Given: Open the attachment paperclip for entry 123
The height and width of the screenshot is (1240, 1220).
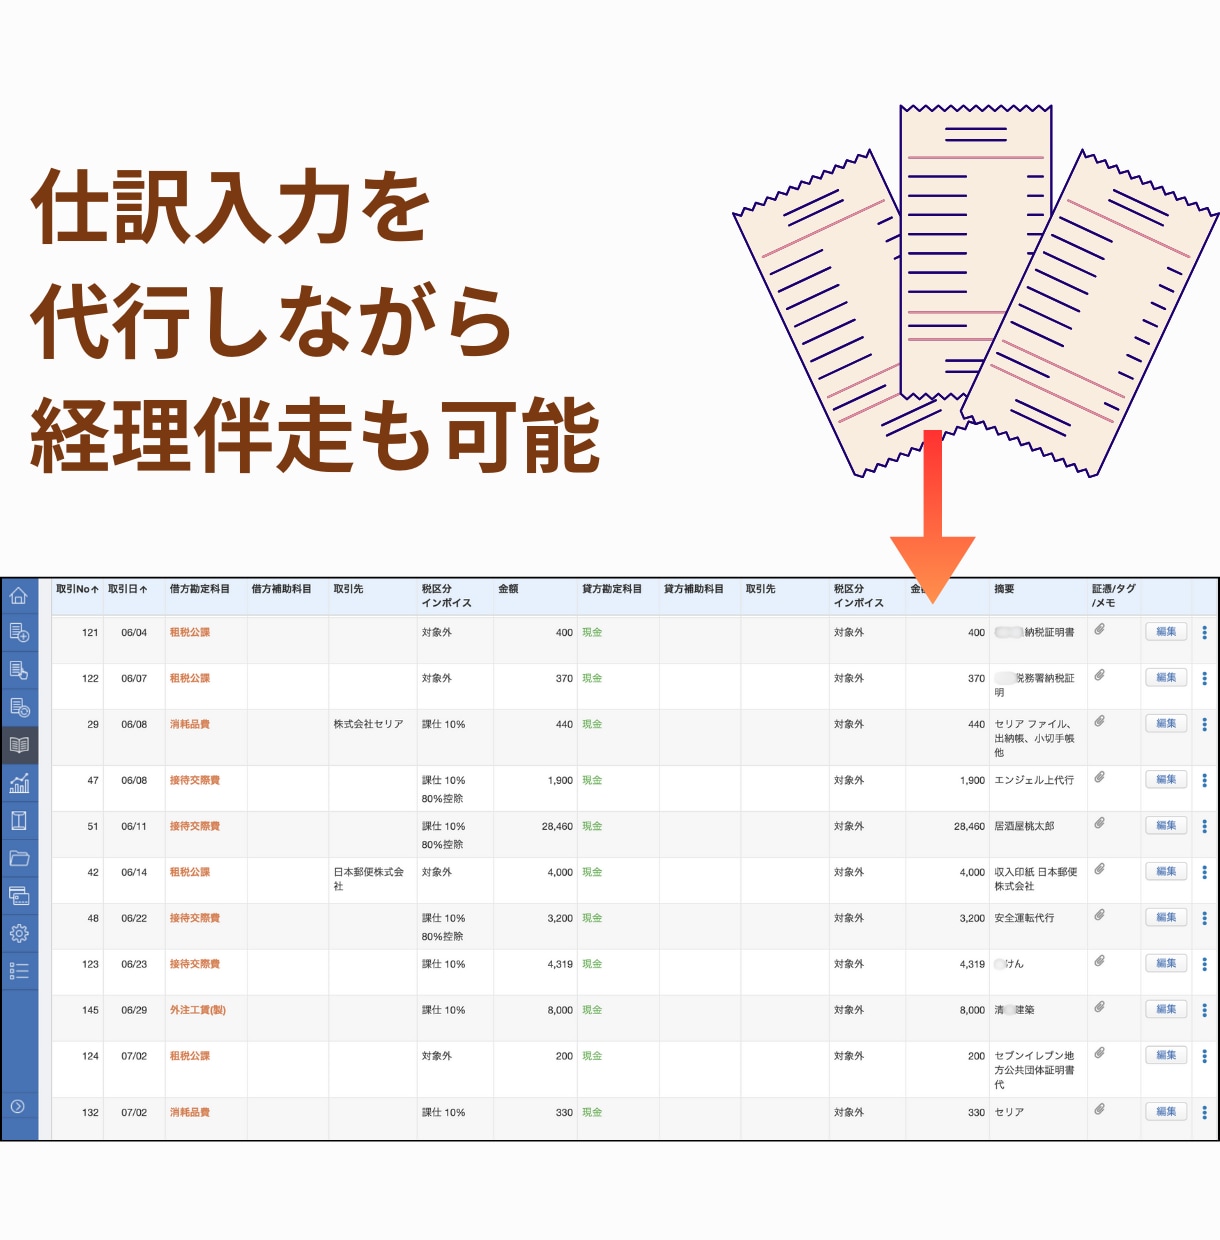Looking at the screenshot, I should click(1099, 961).
